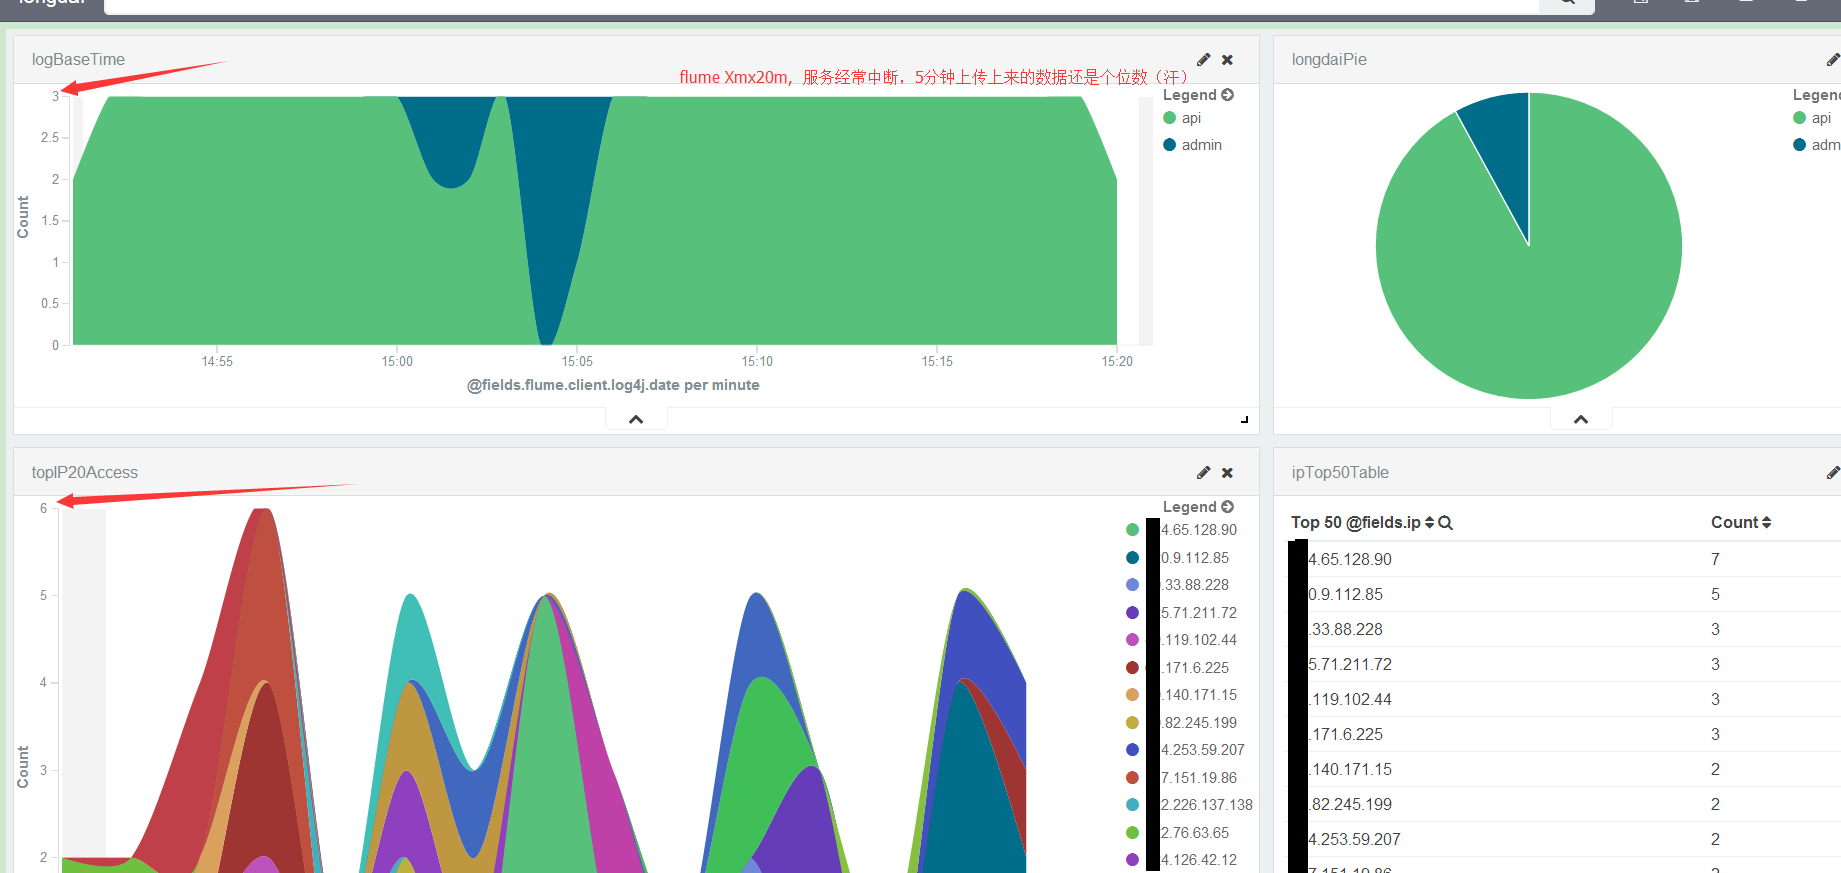Click the api legend dot in longdaiPie
1841x873 pixels.
click(1800, 118)
